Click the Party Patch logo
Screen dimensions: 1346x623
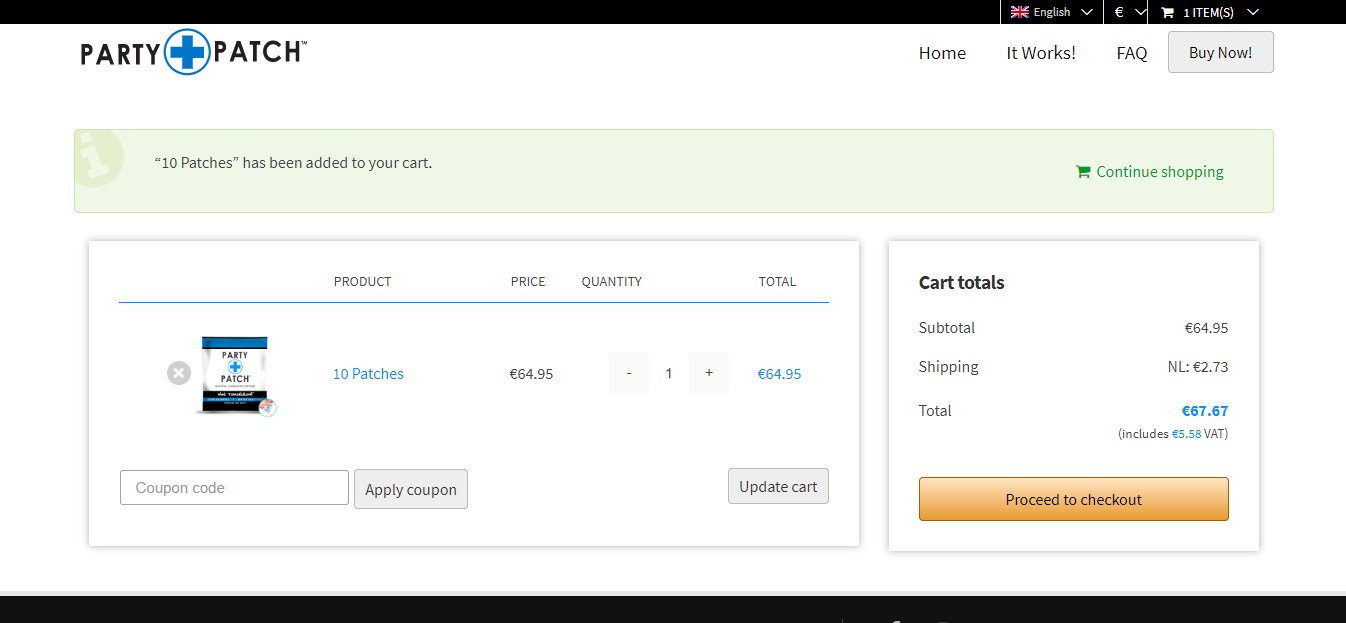coord(194,52)
